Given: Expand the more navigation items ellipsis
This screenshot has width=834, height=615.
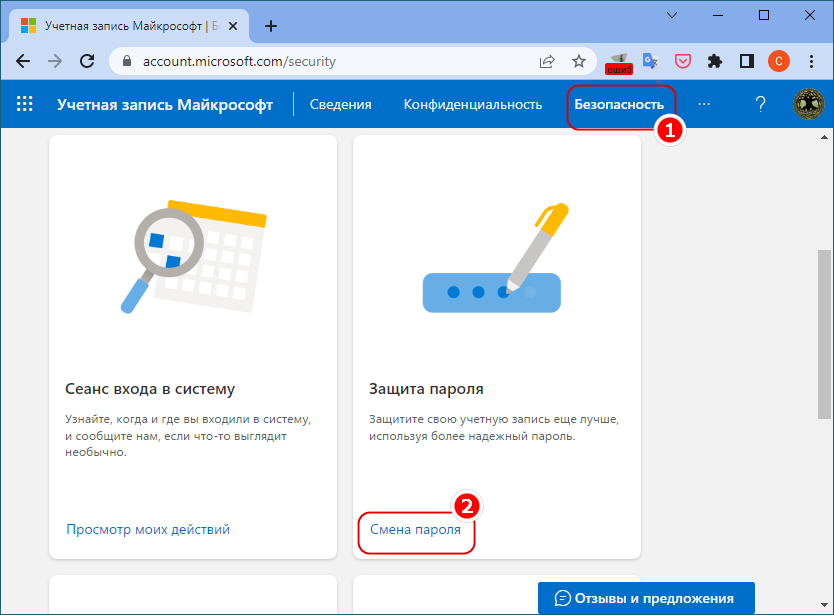Looking at the screenshot, I should [704, 104].
